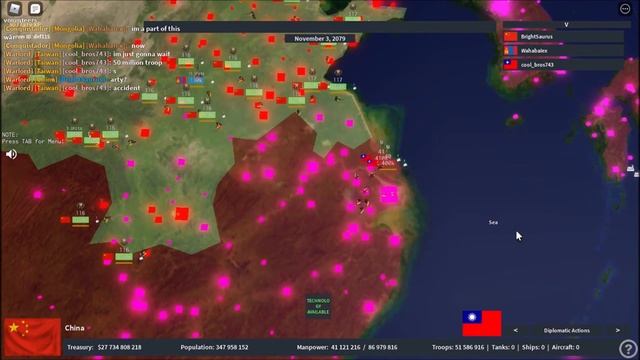Click chat message "arty?"
This screenshot has width=640, height=360.
[x=118, y=79]
